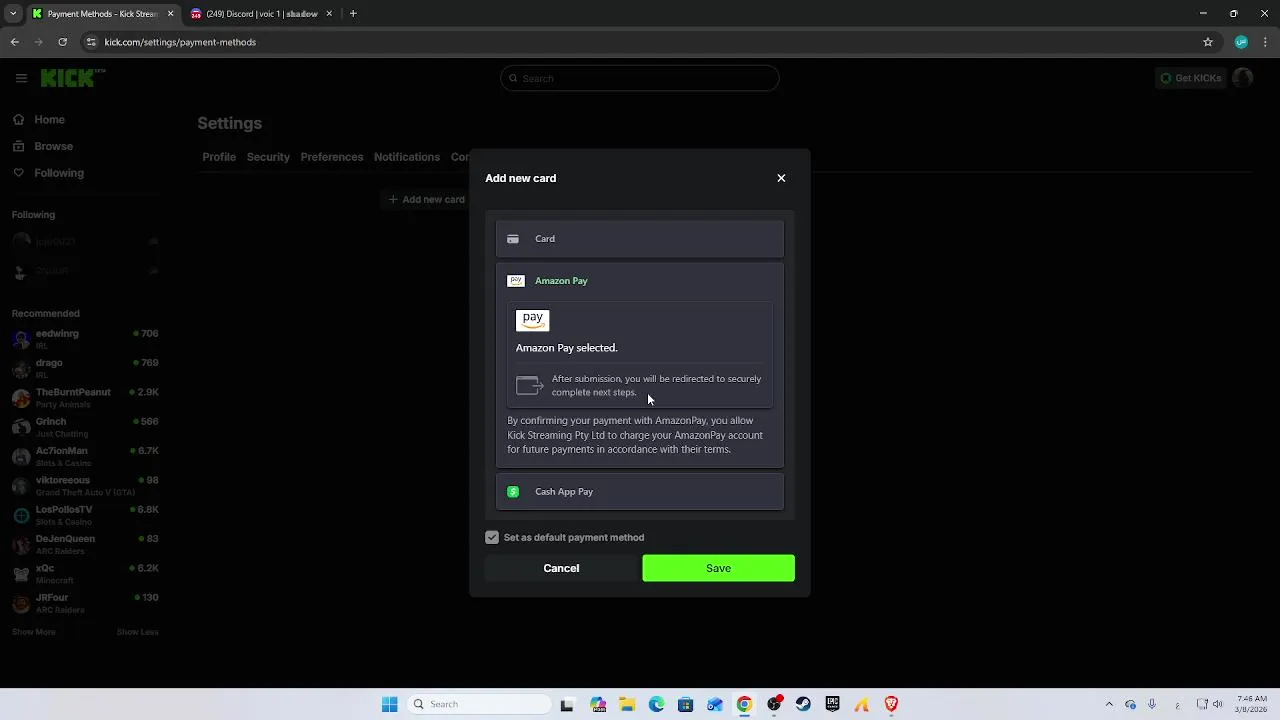1280x720 pixels.
Task: Click Get KICKs button
Action: tap(1190, 78)
